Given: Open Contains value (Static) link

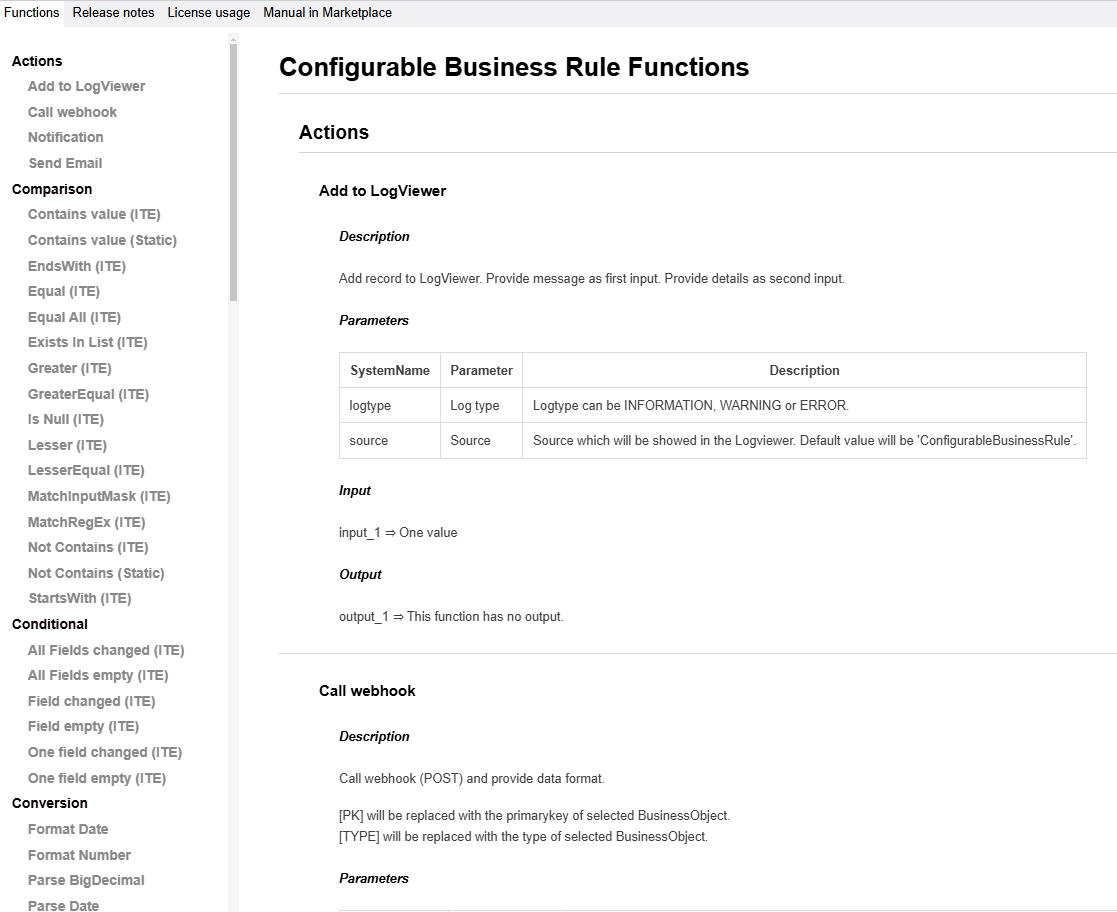Looking at the screenshot, I should click(102, 240).
